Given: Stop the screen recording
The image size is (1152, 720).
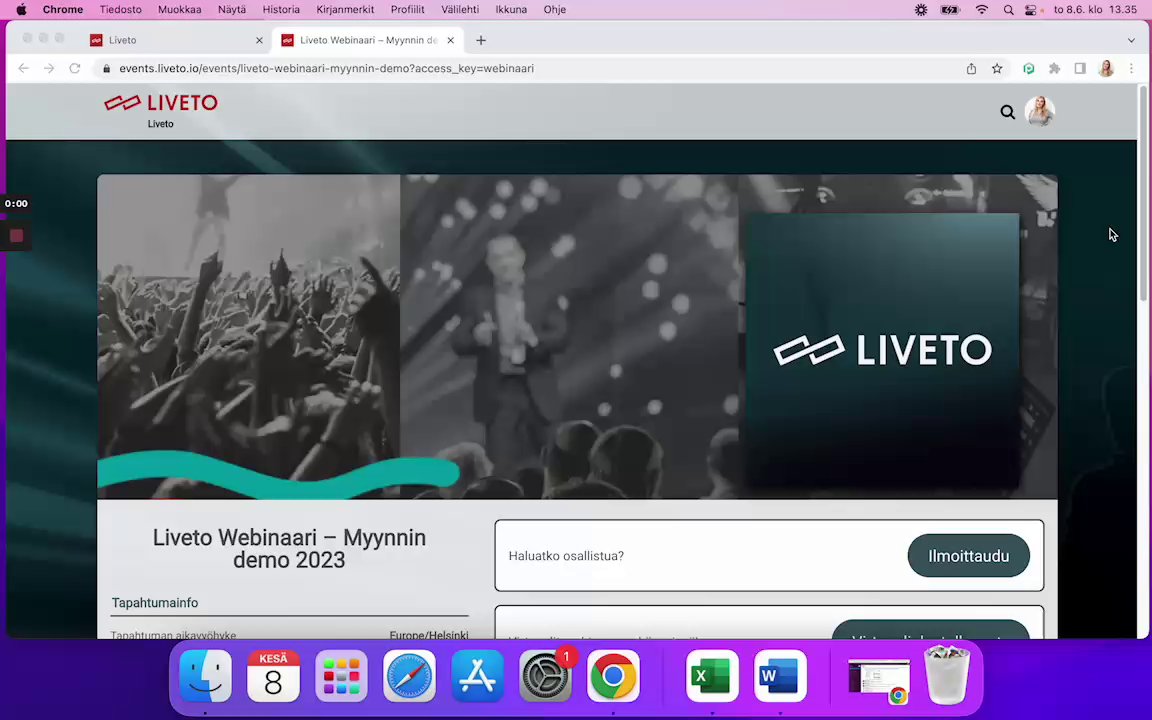Looking at the screenshot, I should [16, 235].
